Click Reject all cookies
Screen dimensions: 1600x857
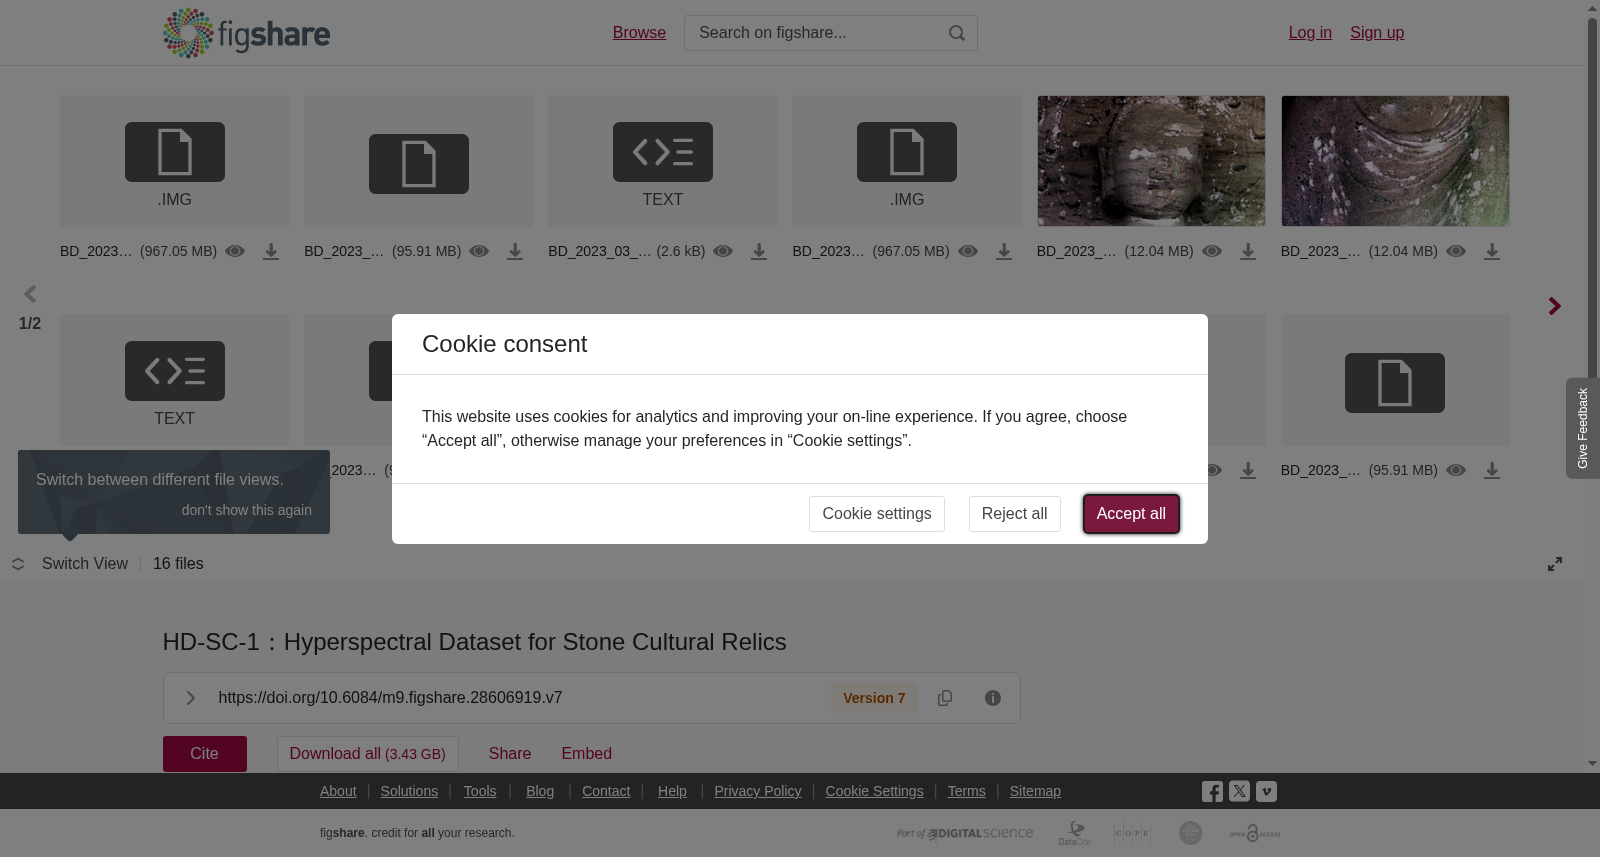pyautogui.click(x=1015, y=514)
